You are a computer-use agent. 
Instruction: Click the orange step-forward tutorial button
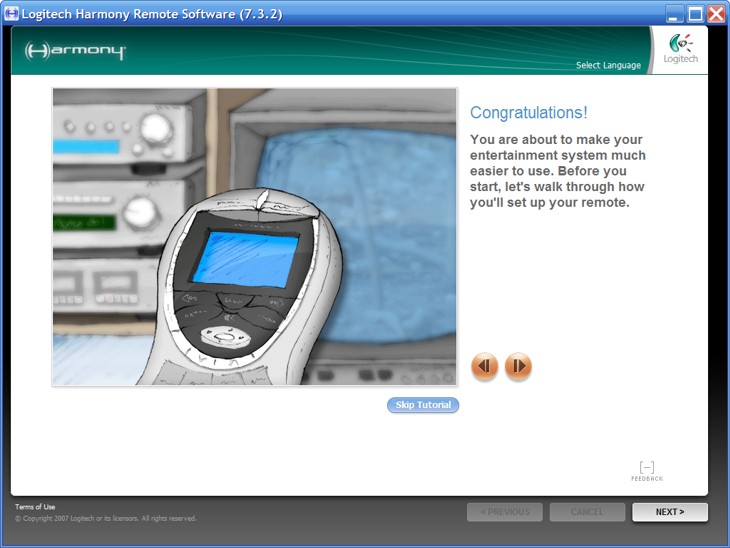coord(518,366)
